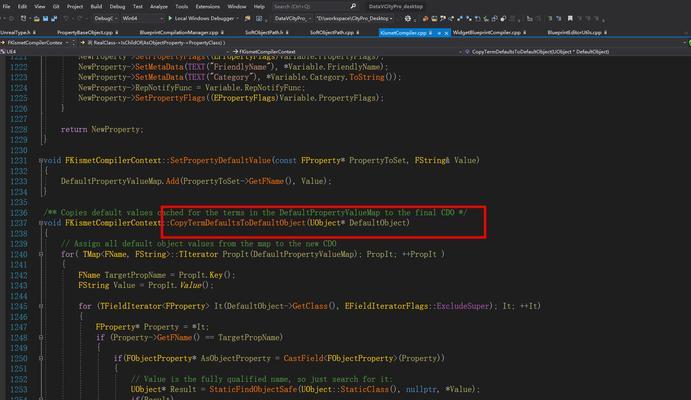691x400 pixels.
Task: Select the KismetCompiler.cpp tab
Action: [x=403, y=33]
